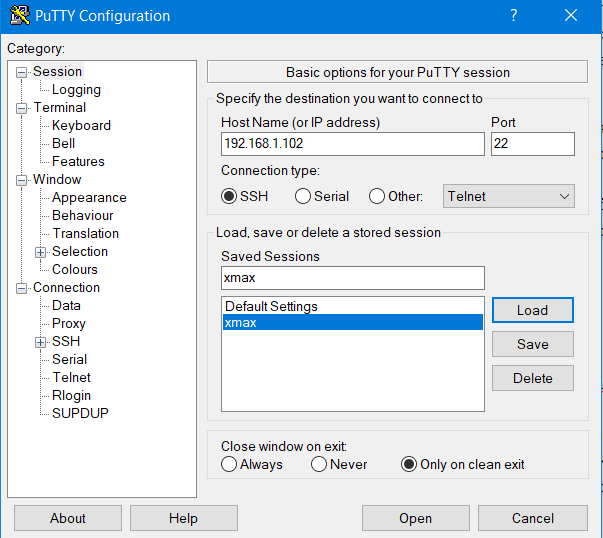This screenshot has width=603, height=538.
Task: Click the Load session button
Action: pos(532,310)
